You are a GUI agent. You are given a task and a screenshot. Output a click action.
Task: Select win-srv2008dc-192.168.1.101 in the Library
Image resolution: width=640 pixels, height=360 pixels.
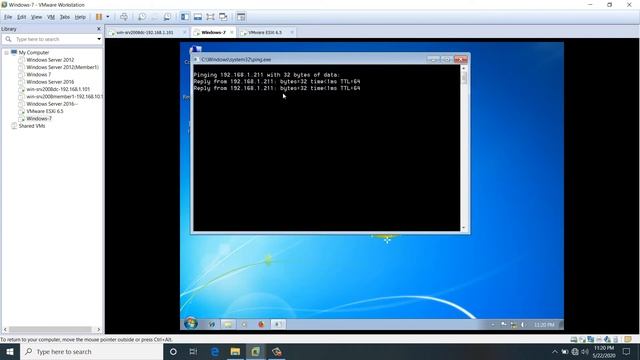coord(58,89)
